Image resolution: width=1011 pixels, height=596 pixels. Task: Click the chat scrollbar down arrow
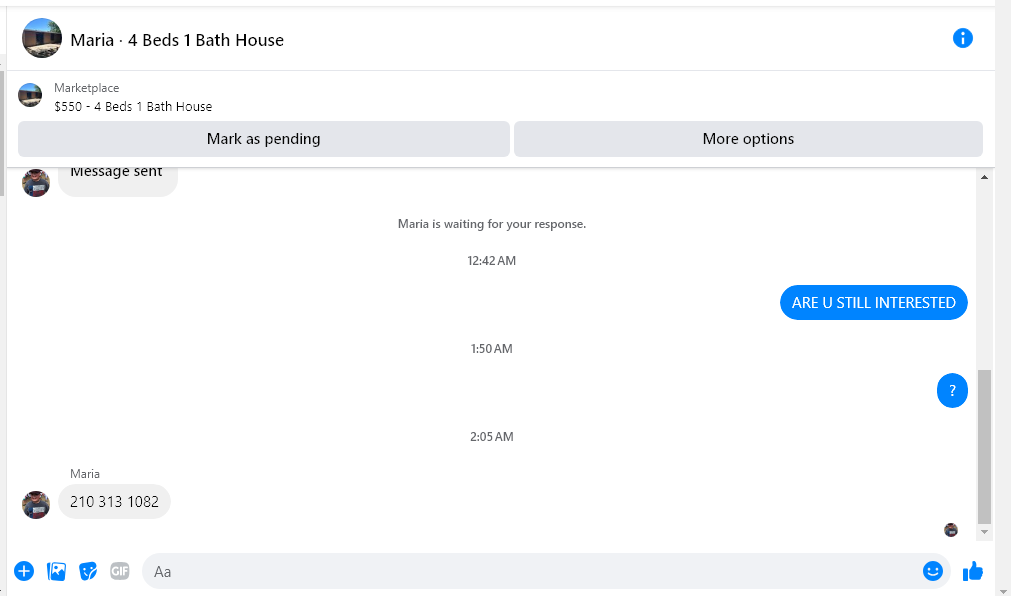tap(984, 532)
